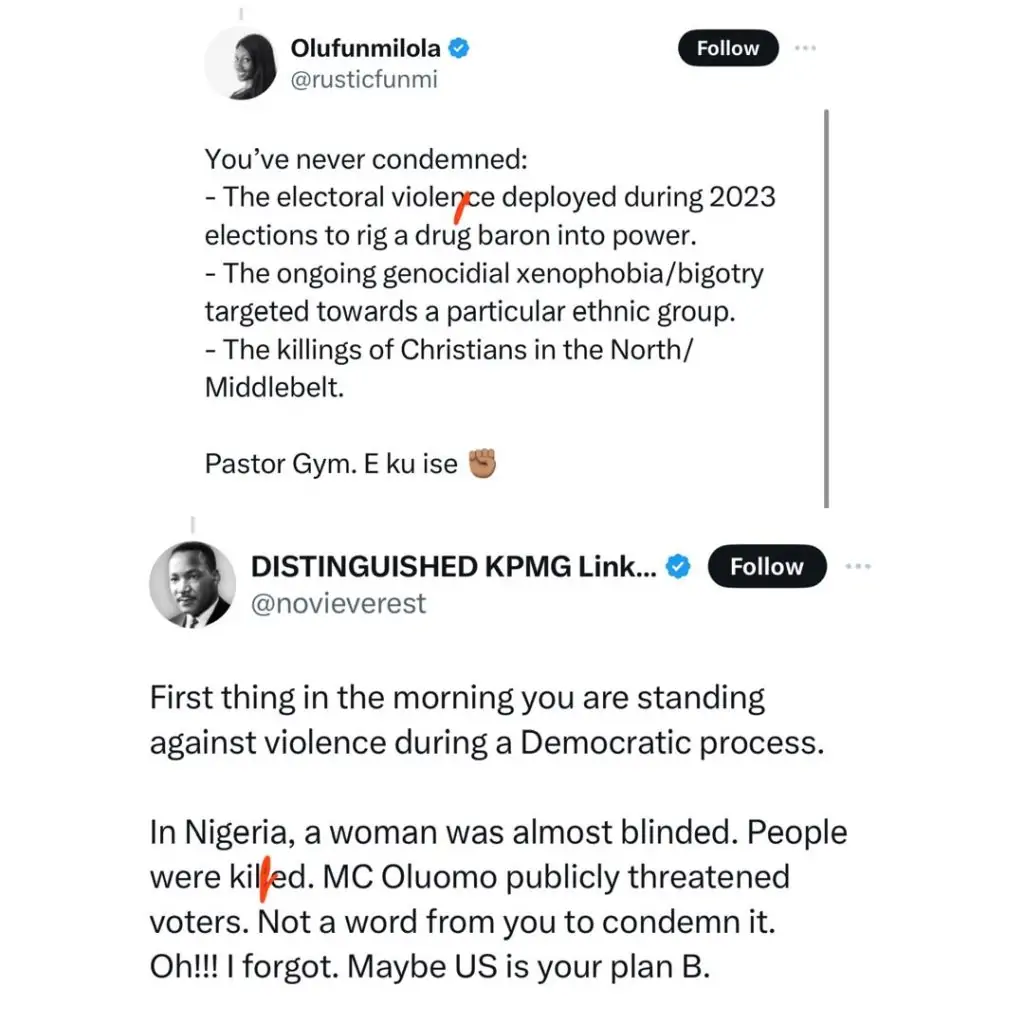
Task: Open more options for Olufunmilola's tweet
Action: pyautogui.click(x=807, y=47)
